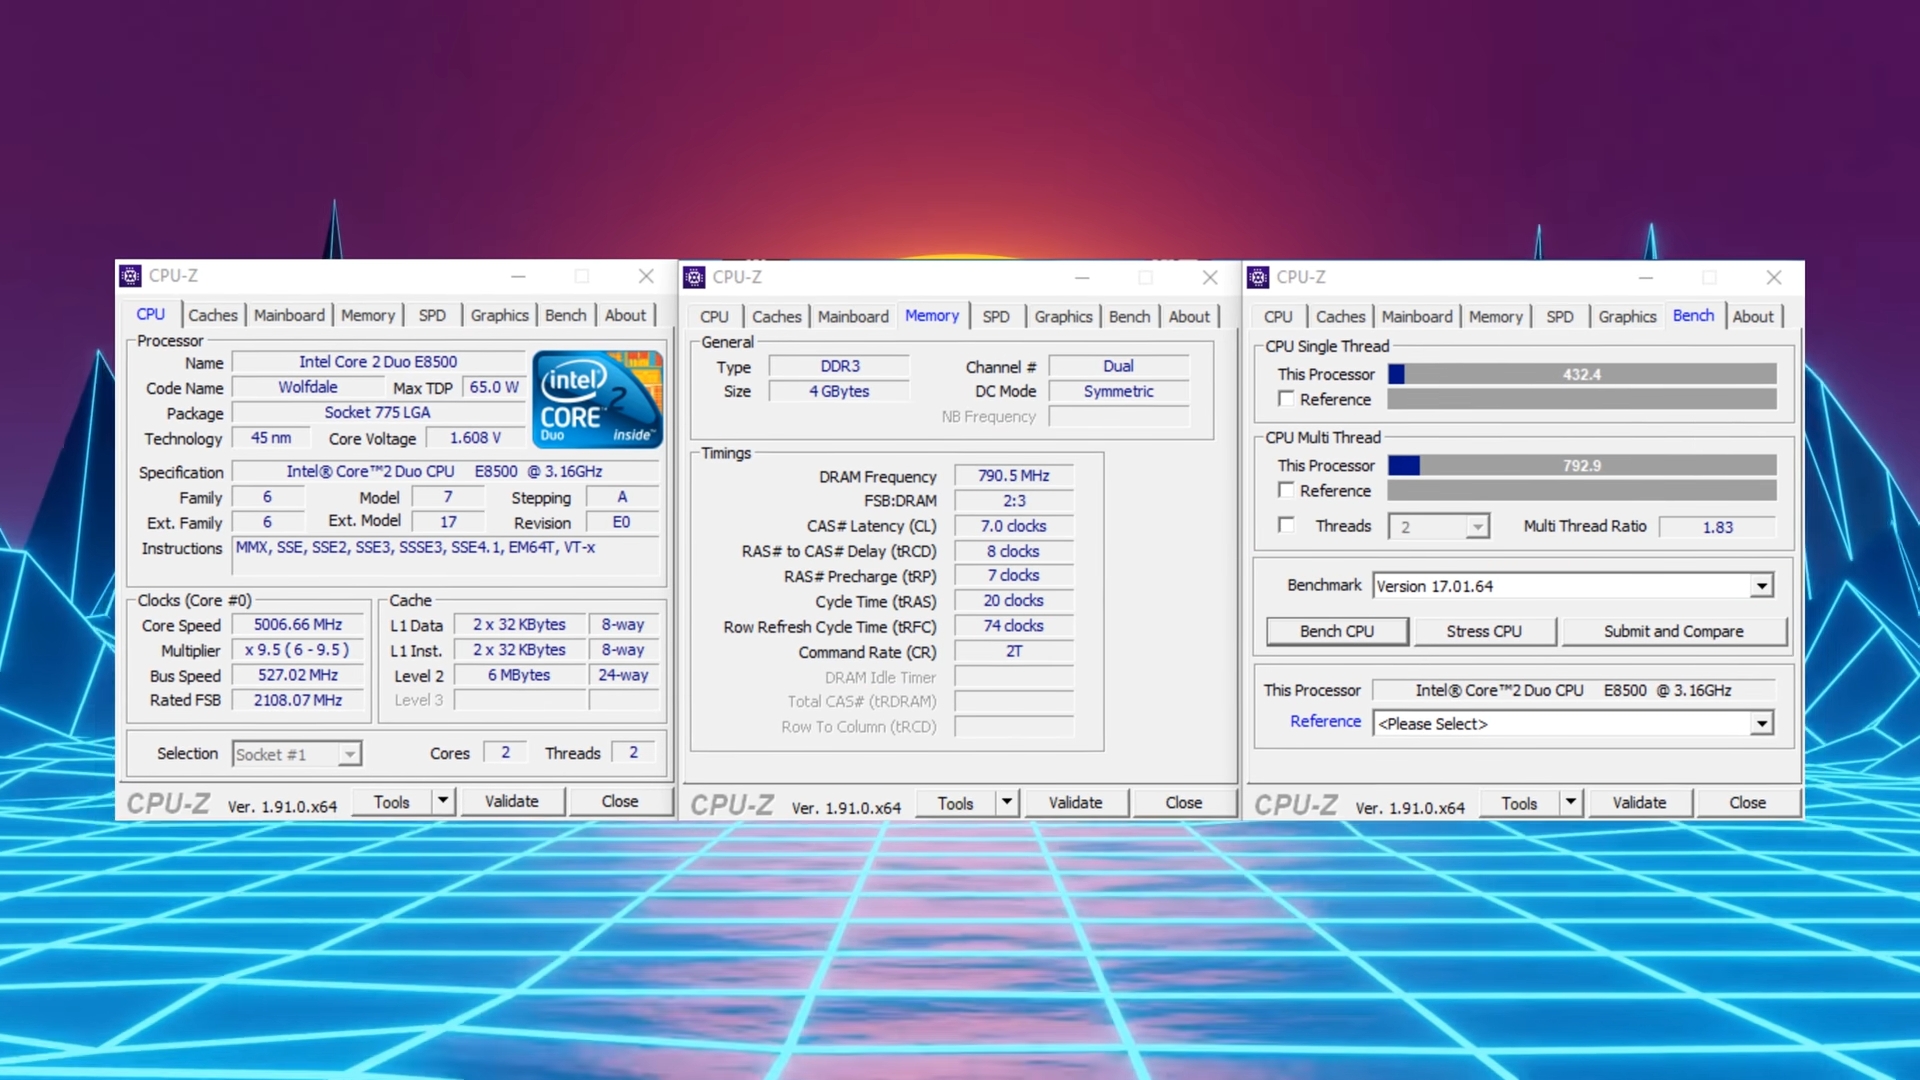Click the CPU-Z icon in middle window titlebar
The height and width of the screenshot is (1080, 1920).
695,277
